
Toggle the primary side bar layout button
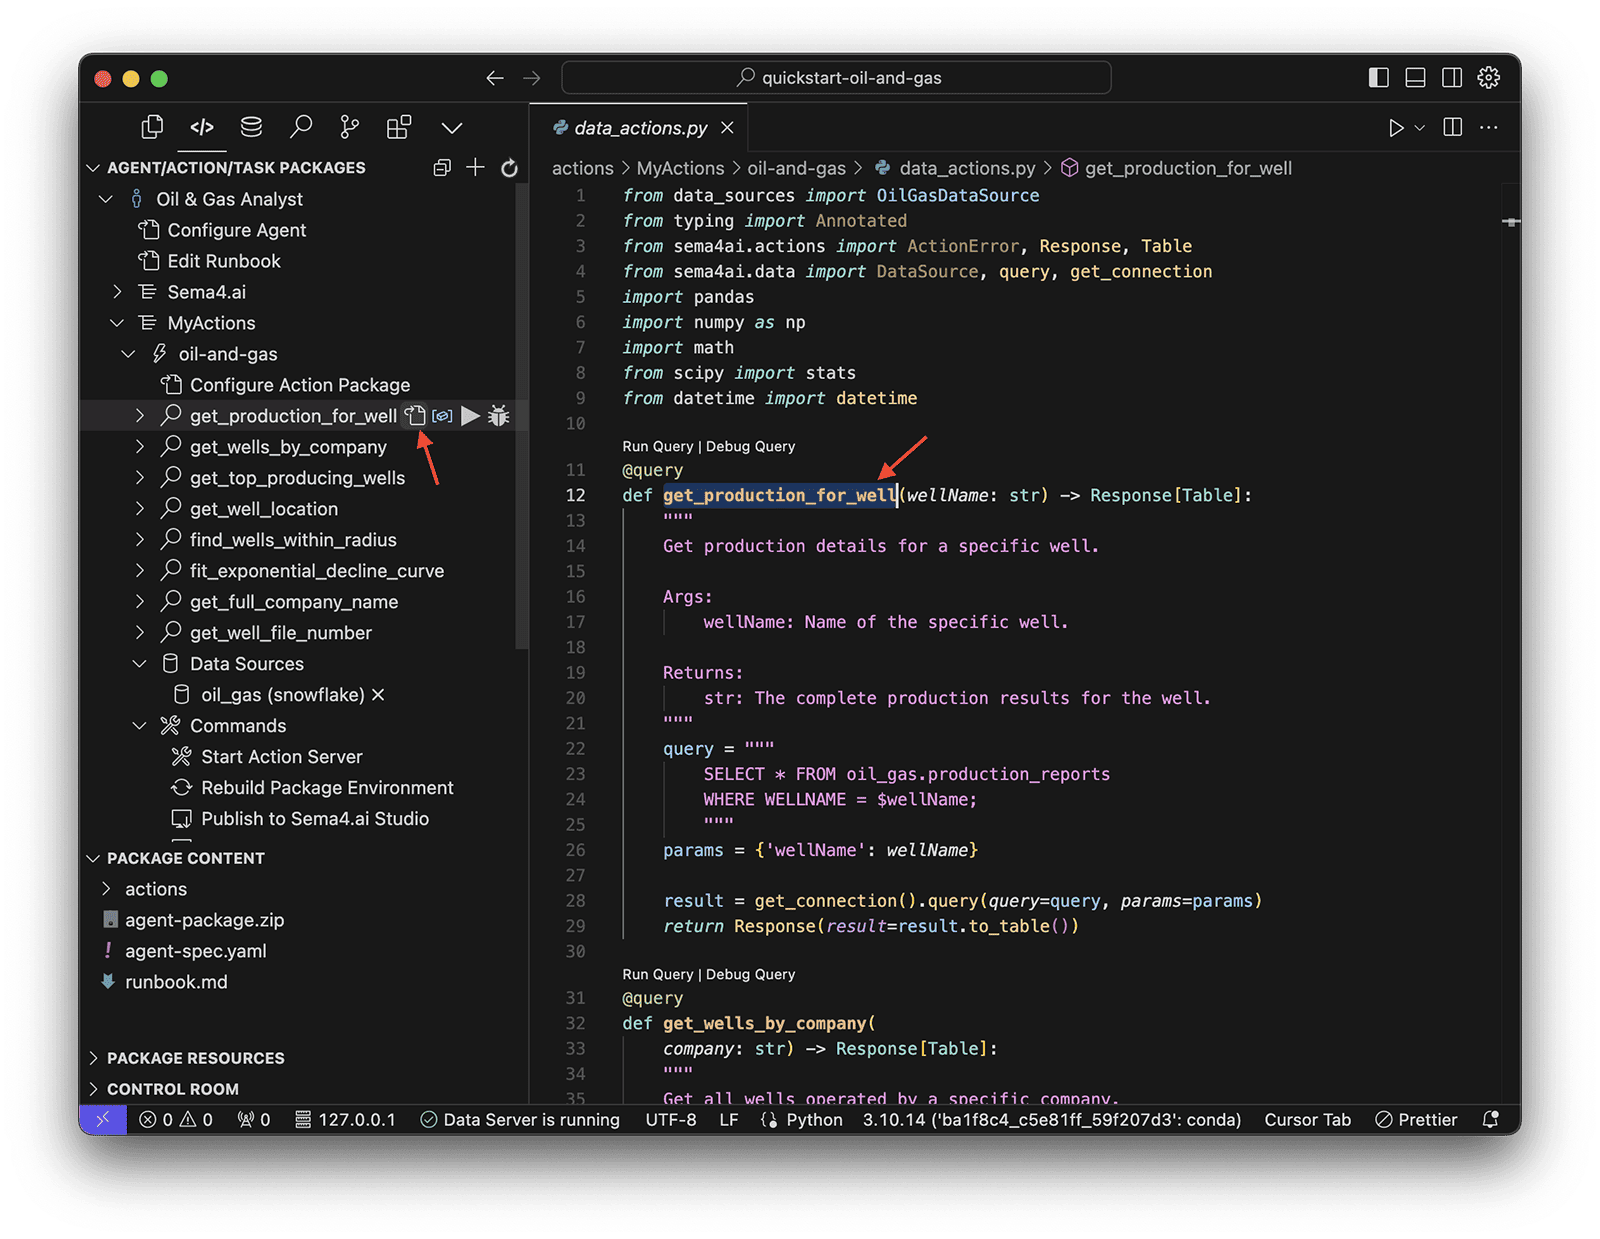coord(1378,78)
